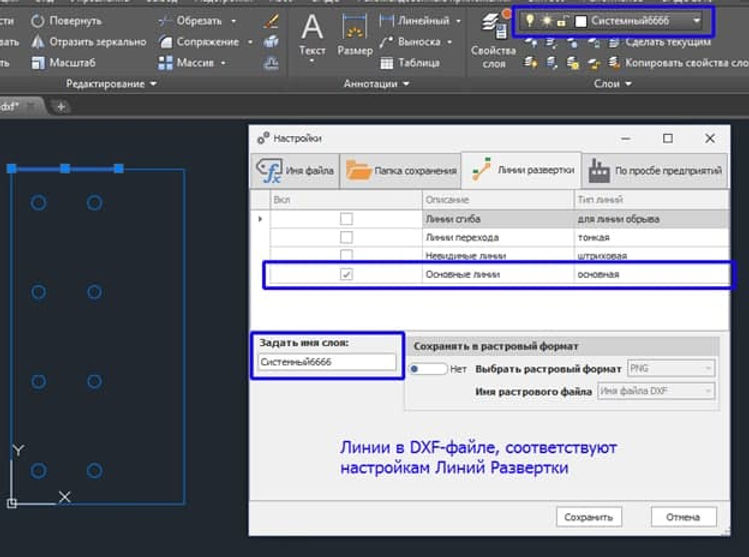749x557 pixels.
Task: Switch to the Папка сохранения tab
Action: [402, 171]
